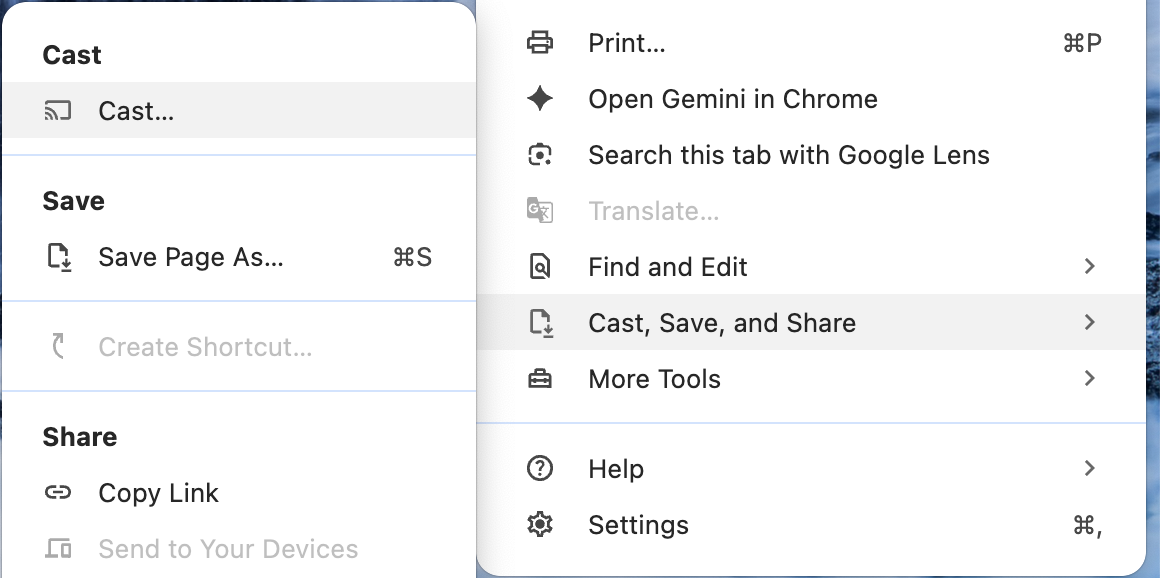The width and height of the screenshot is (1160, 578).
Task: Click the Create Shortcut arrow icon
Action: point(58,346)
